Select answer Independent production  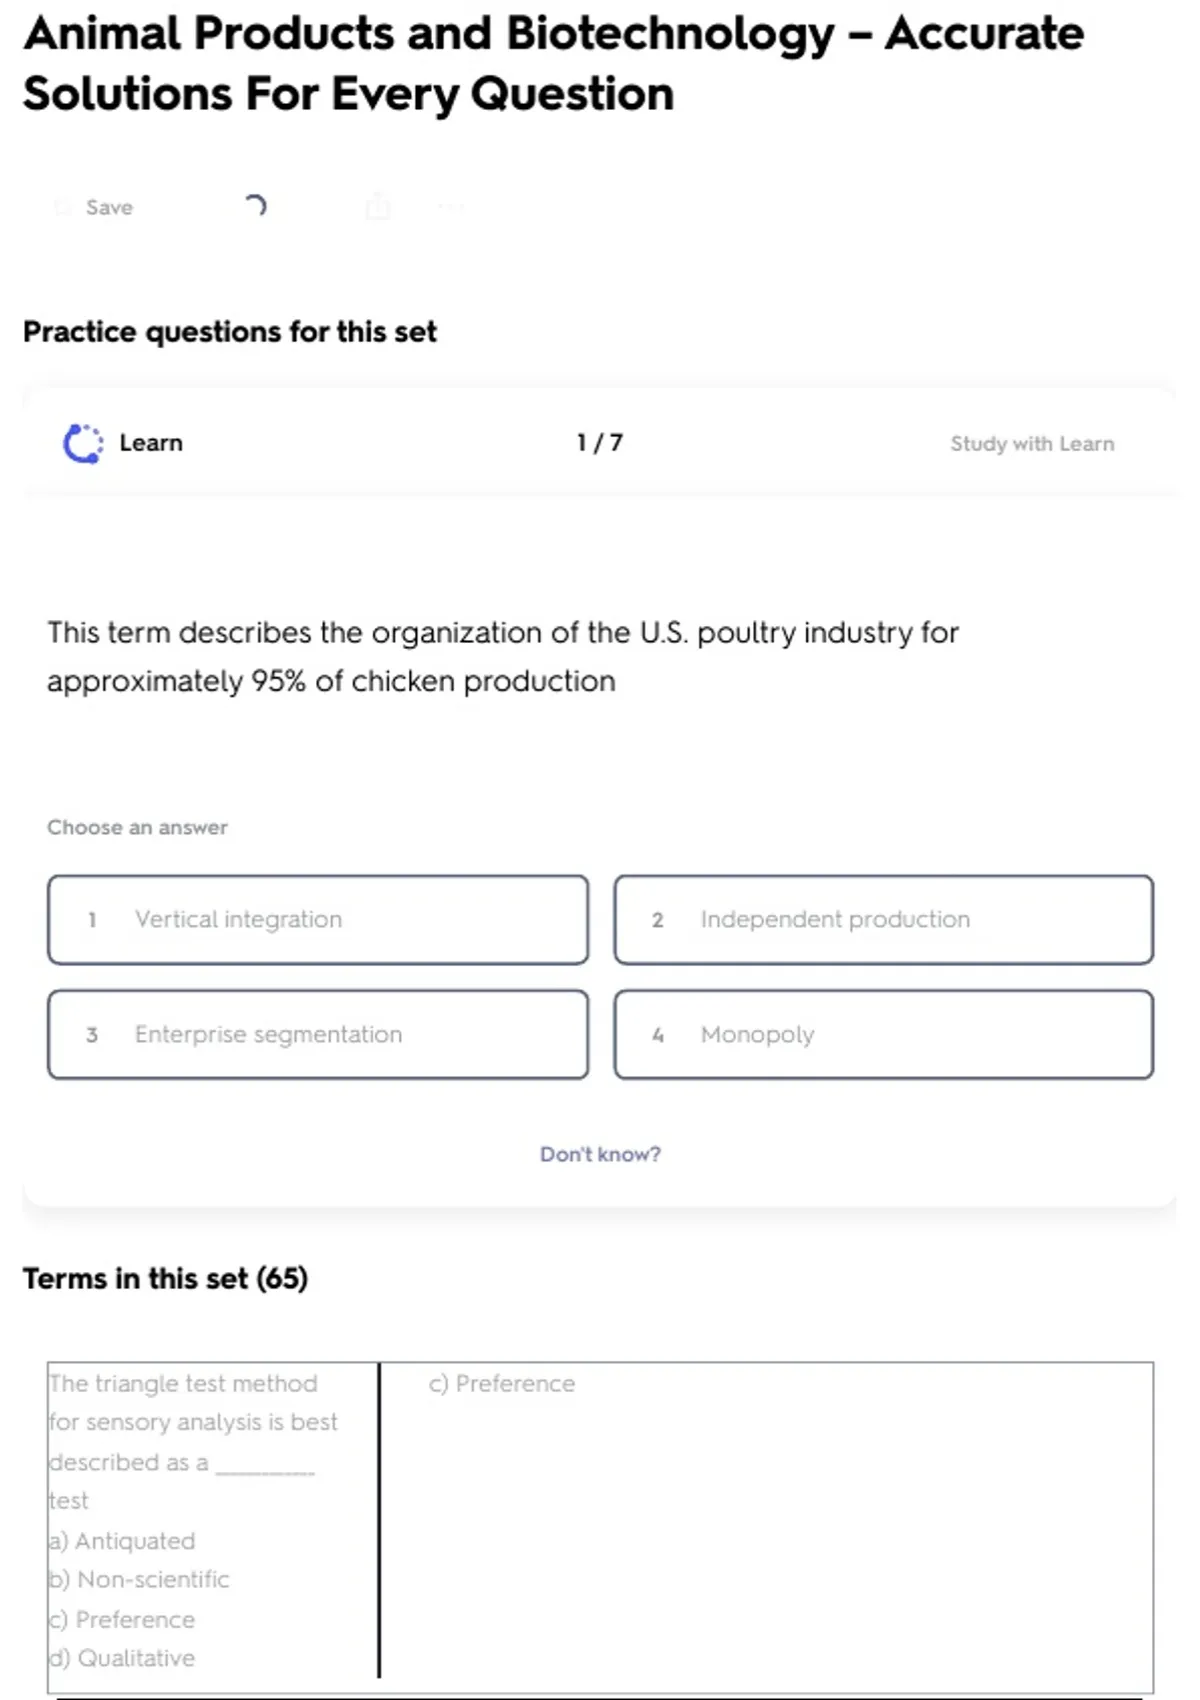pyautogui.click(x=883, y=920)
